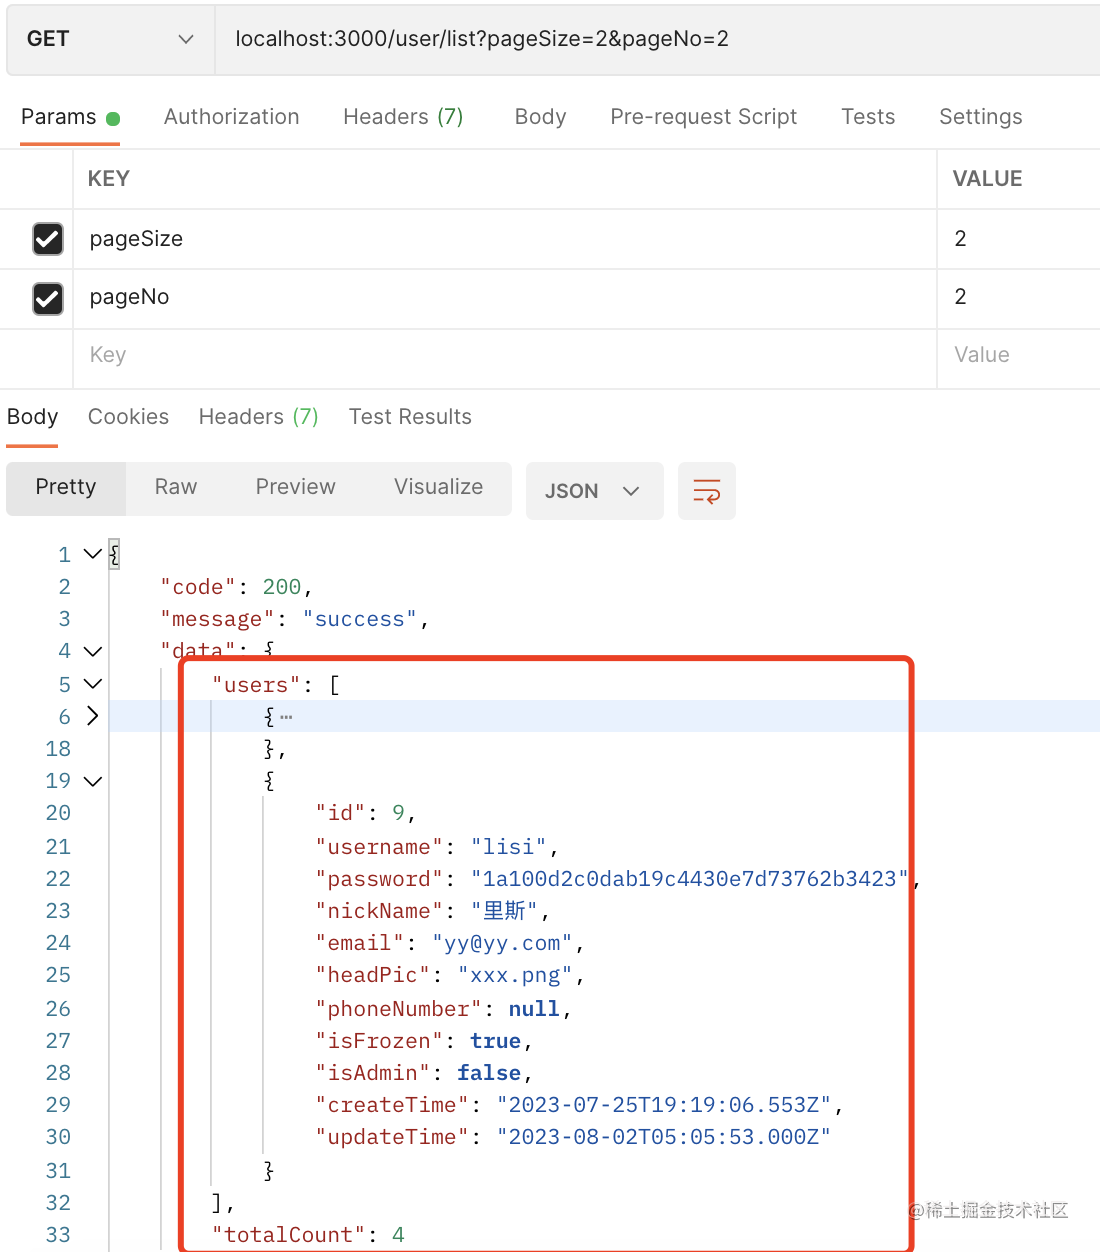This screenshot has height=1252, width=1100.
Task: Collapse the root object on line 1
Action: coord(93,554)
